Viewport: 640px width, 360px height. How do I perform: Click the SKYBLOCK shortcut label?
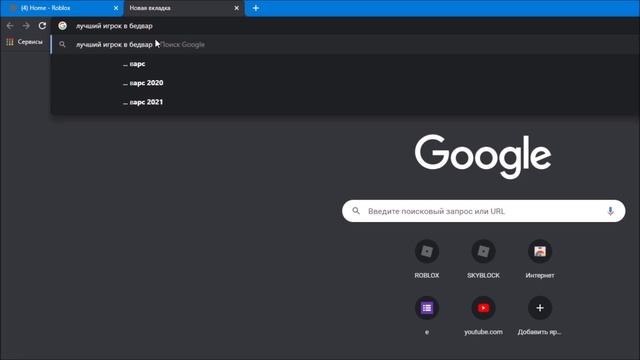[x=483, y=276]
